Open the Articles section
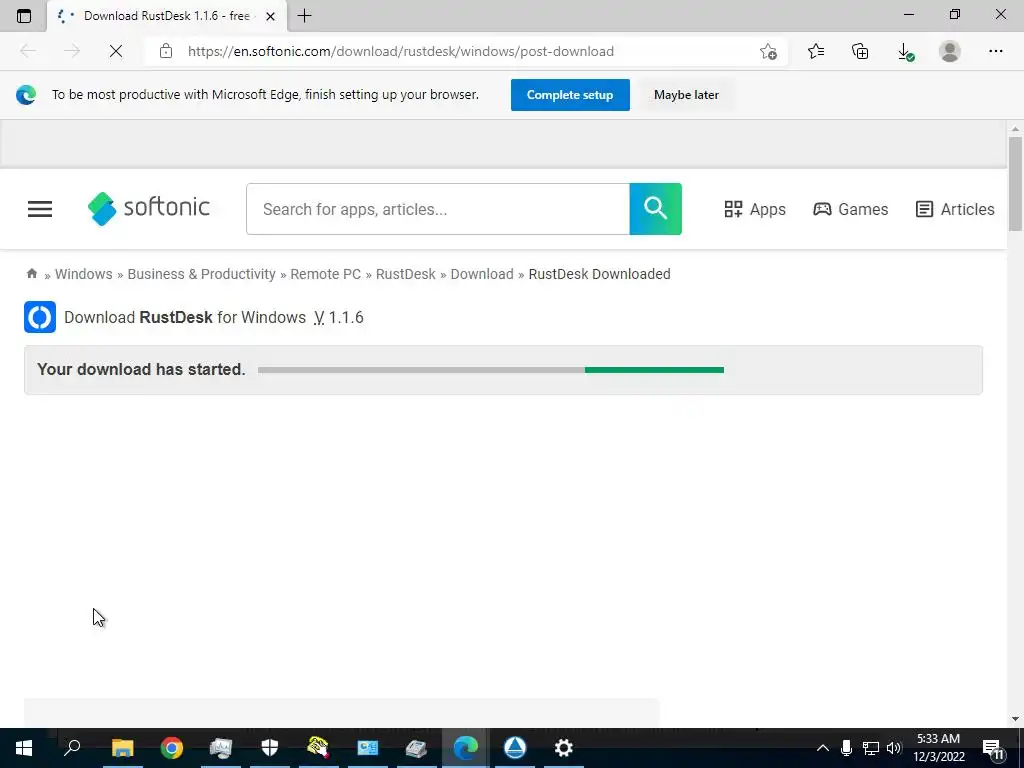 coord(955,209)
